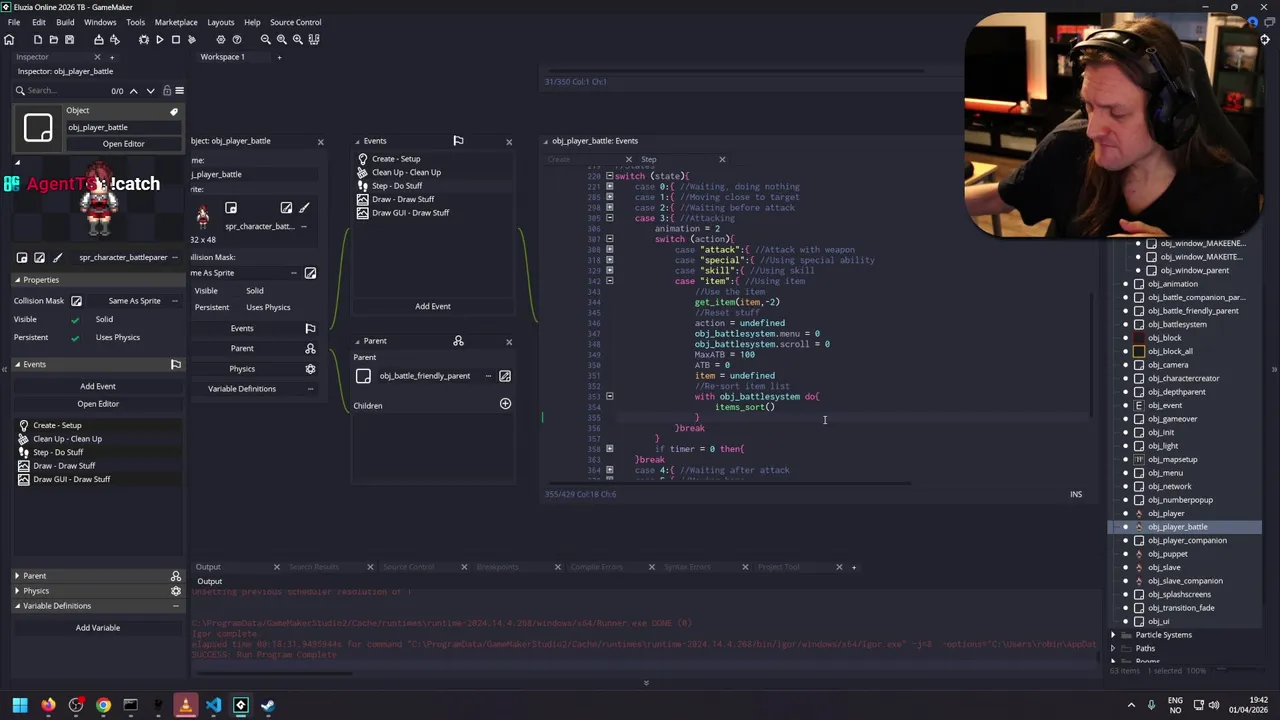The image size is (1280, 720).
Task: Open project with folder toolbar icon
Action: click(x=53, y=39)
